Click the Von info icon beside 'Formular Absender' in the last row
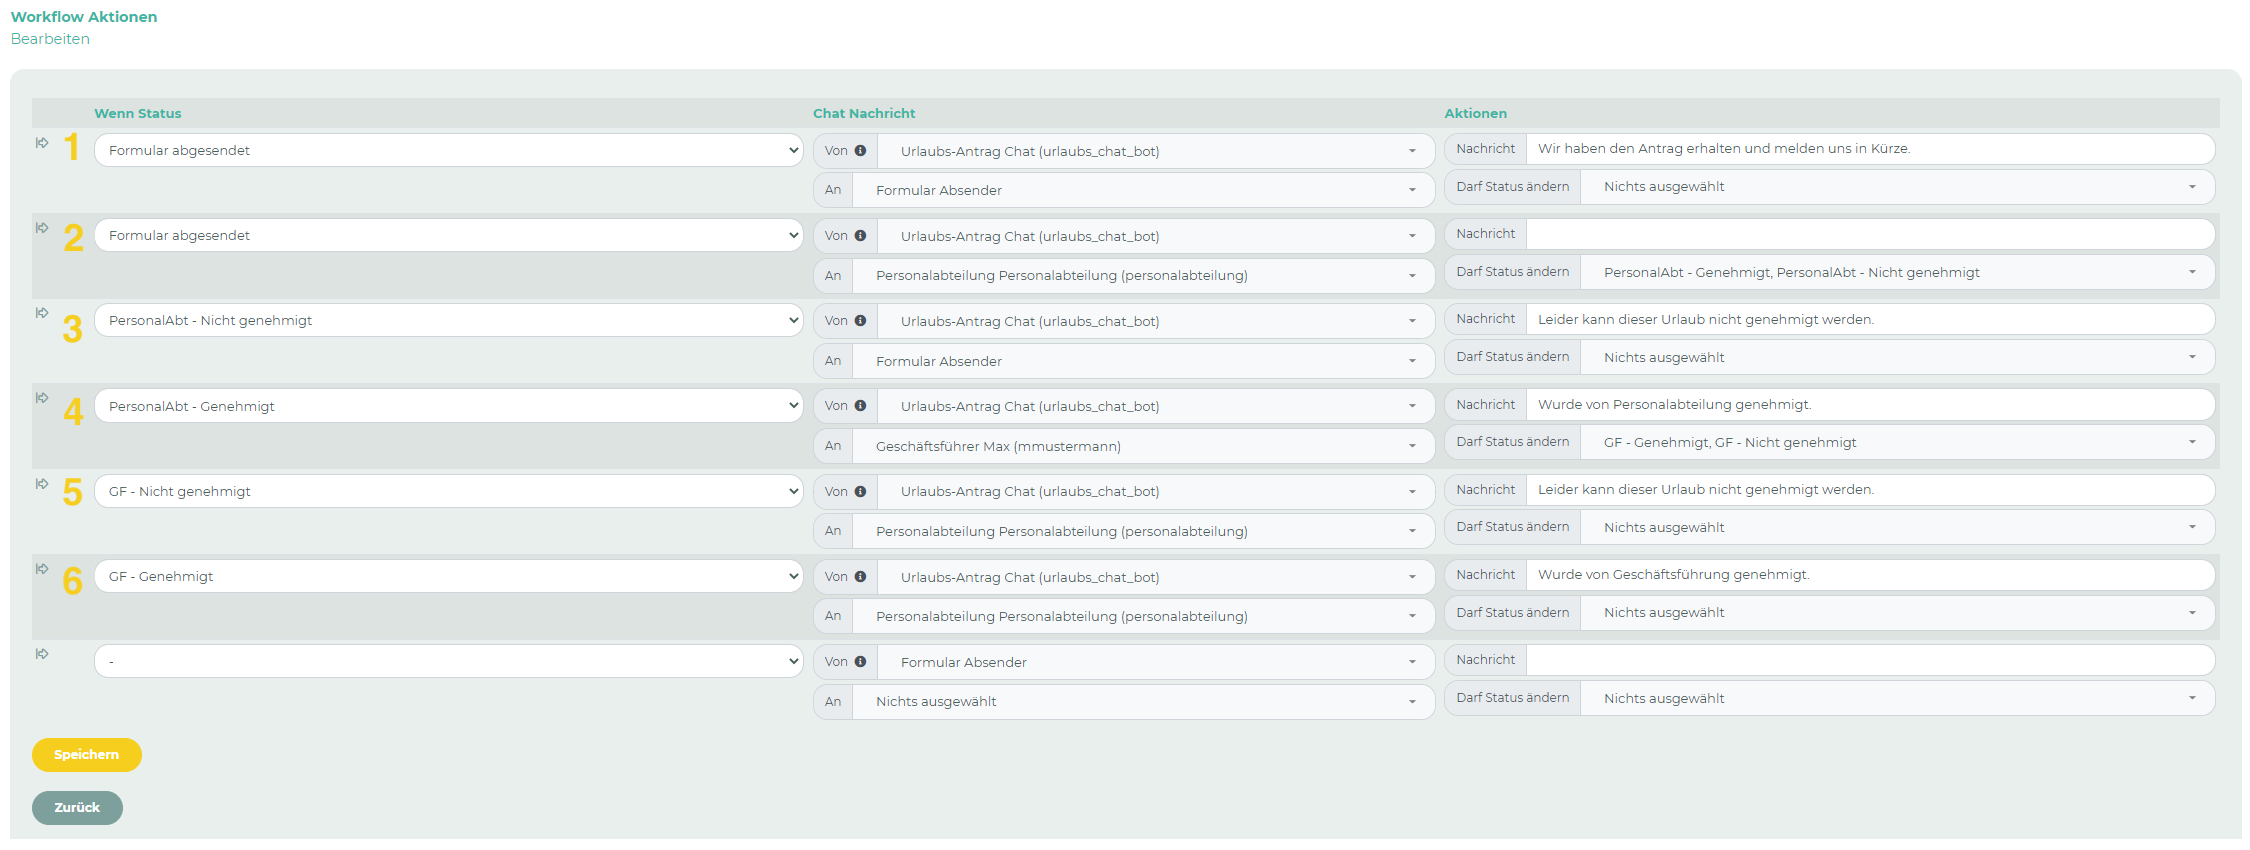This screenshot has width=2250, height=850. pos(860,662)
